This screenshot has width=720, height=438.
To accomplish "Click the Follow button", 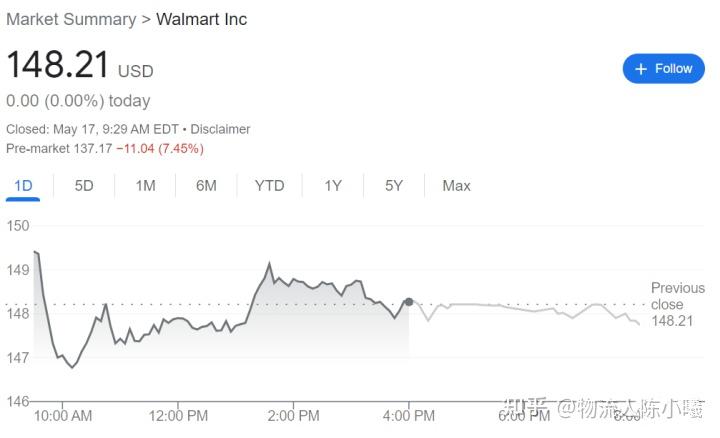I will pyautogui.click(x=663, y=68).
